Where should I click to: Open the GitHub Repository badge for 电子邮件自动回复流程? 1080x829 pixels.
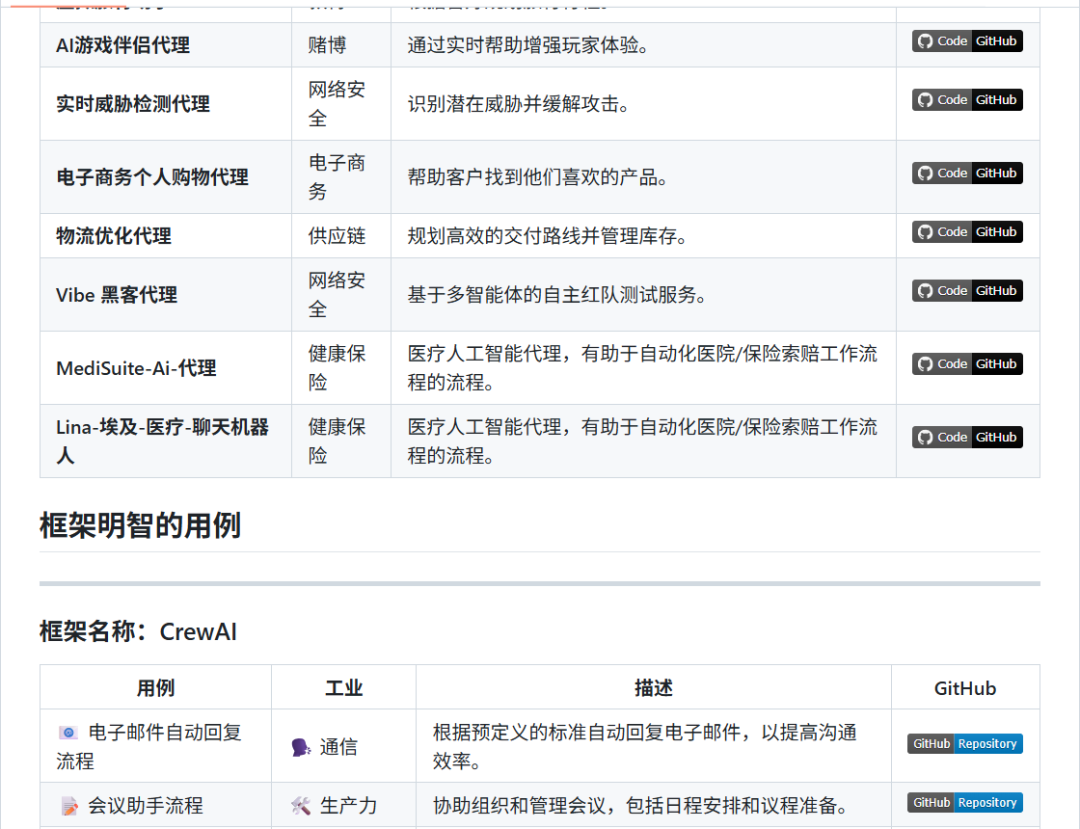(x=964, y=744)
